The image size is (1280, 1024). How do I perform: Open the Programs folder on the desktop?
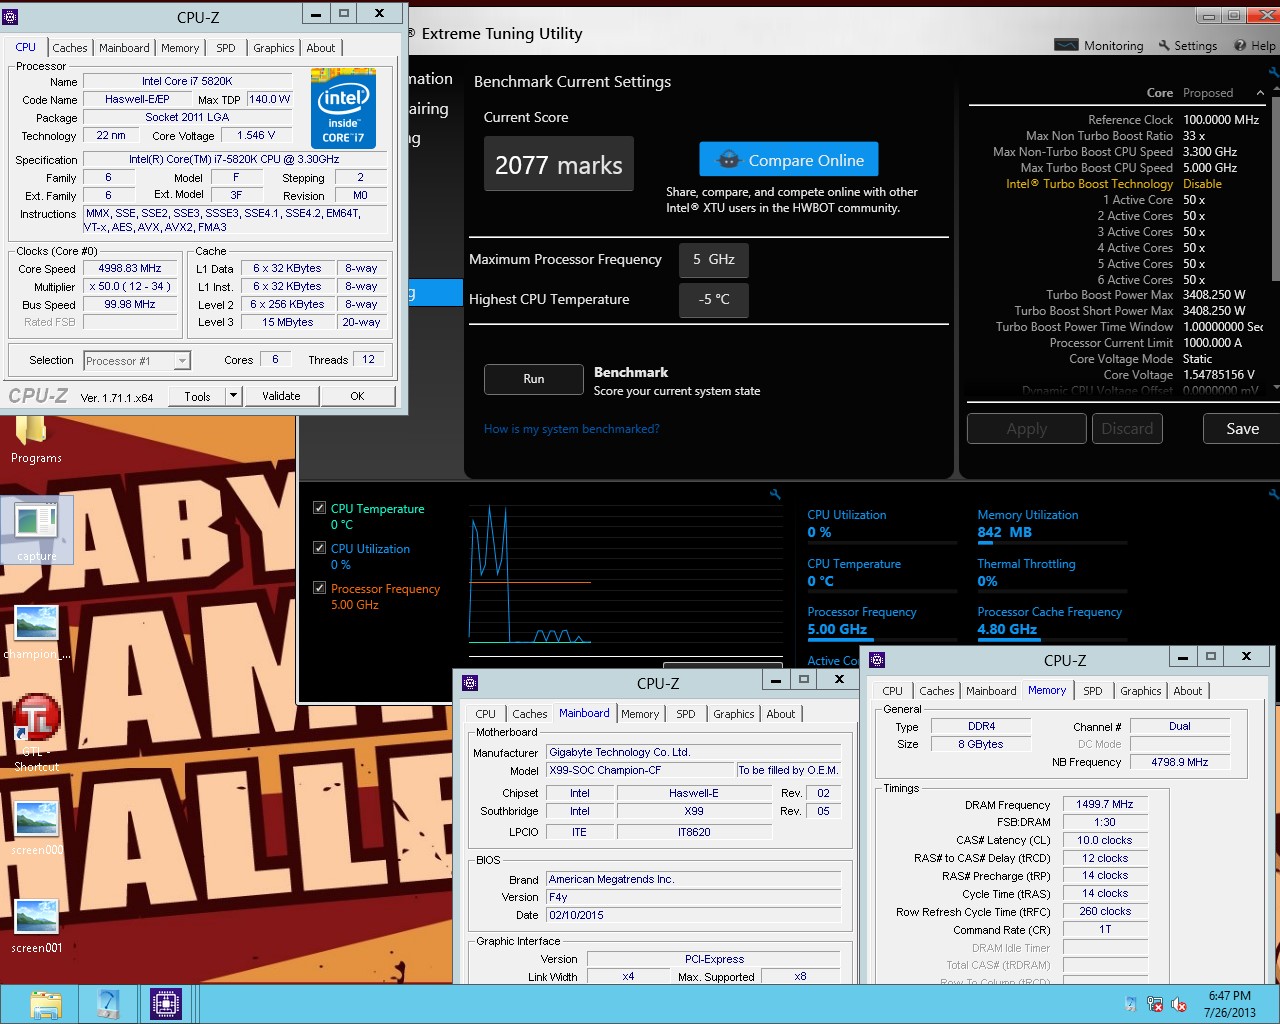36,440
